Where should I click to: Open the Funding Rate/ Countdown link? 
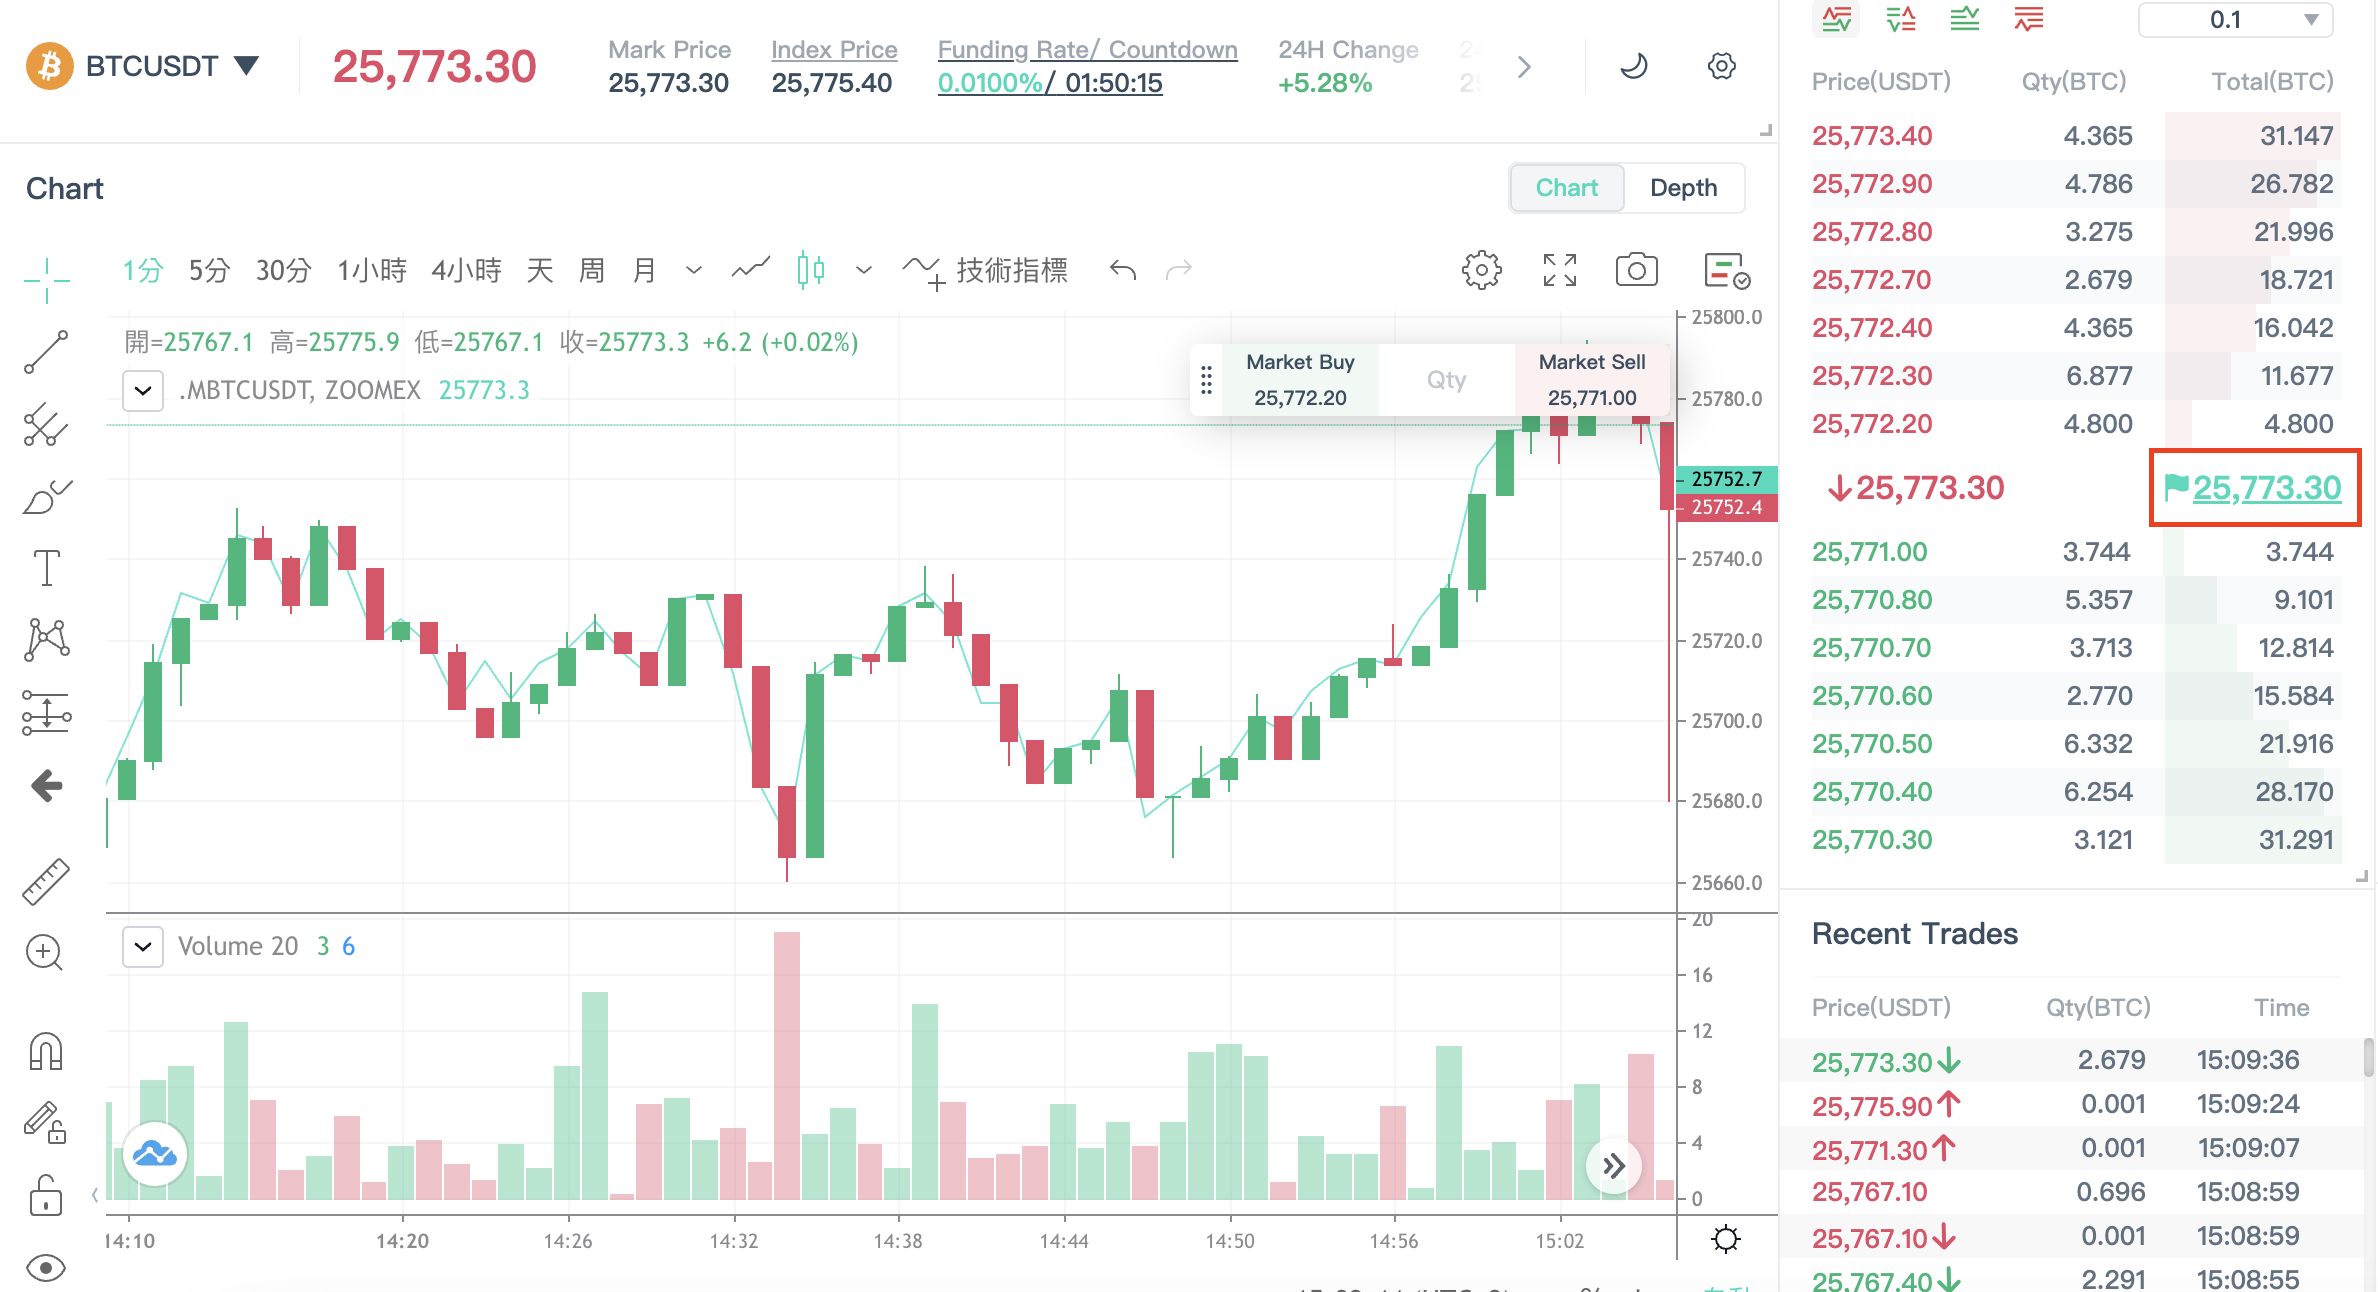point(1087,50)
